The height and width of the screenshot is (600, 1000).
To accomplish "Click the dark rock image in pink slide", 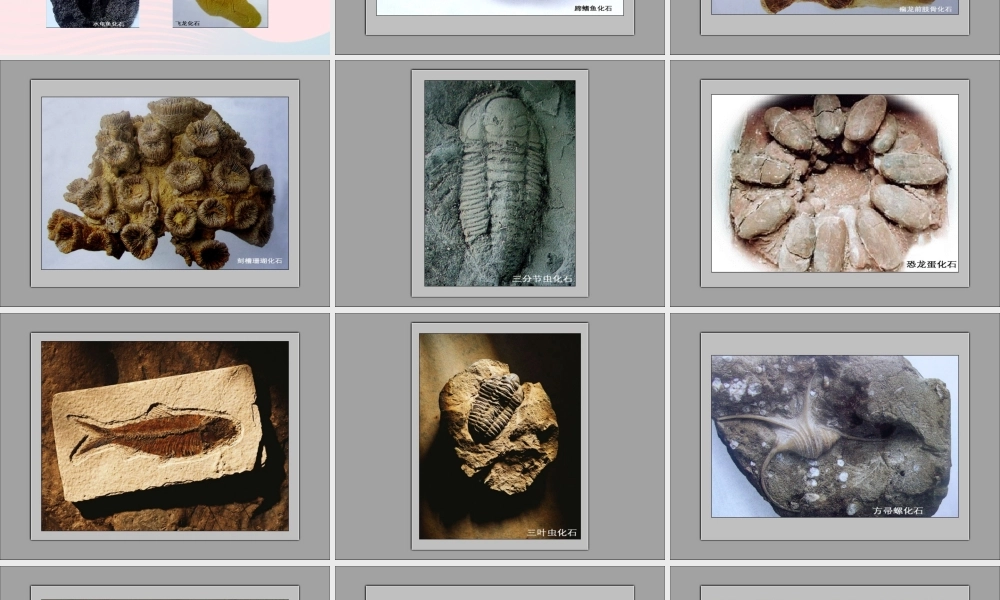I will point(92,10).
